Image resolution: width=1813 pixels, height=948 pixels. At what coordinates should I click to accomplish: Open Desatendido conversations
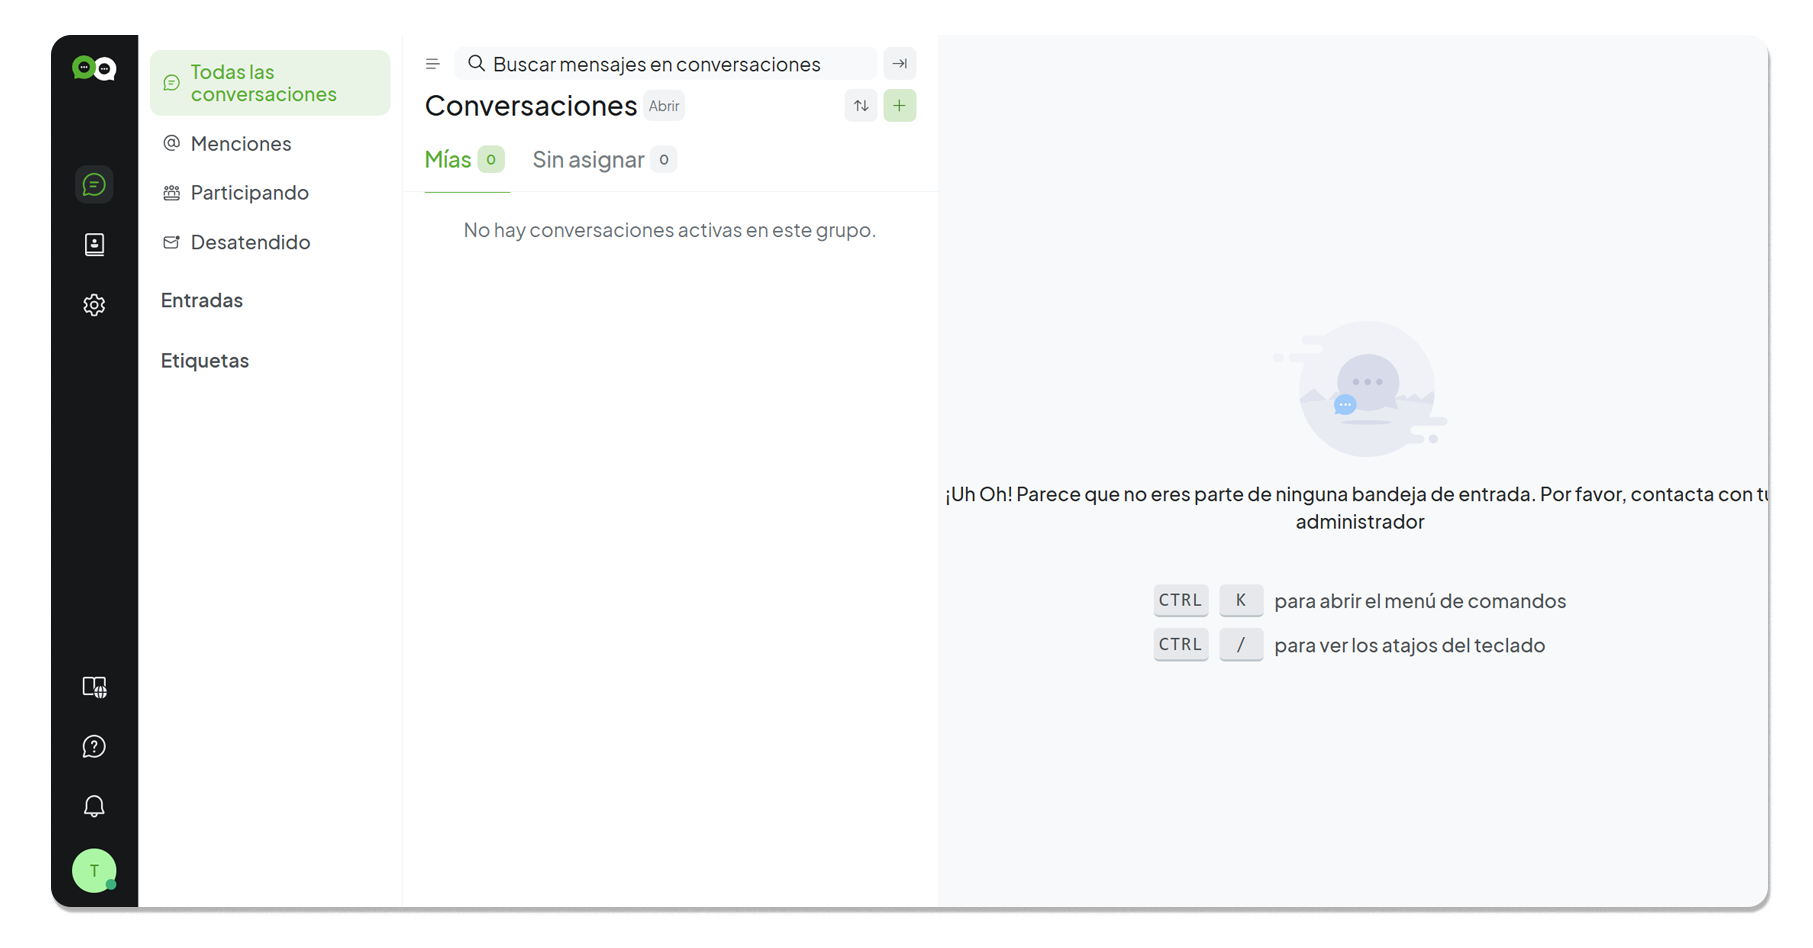[x=251, y=242]
